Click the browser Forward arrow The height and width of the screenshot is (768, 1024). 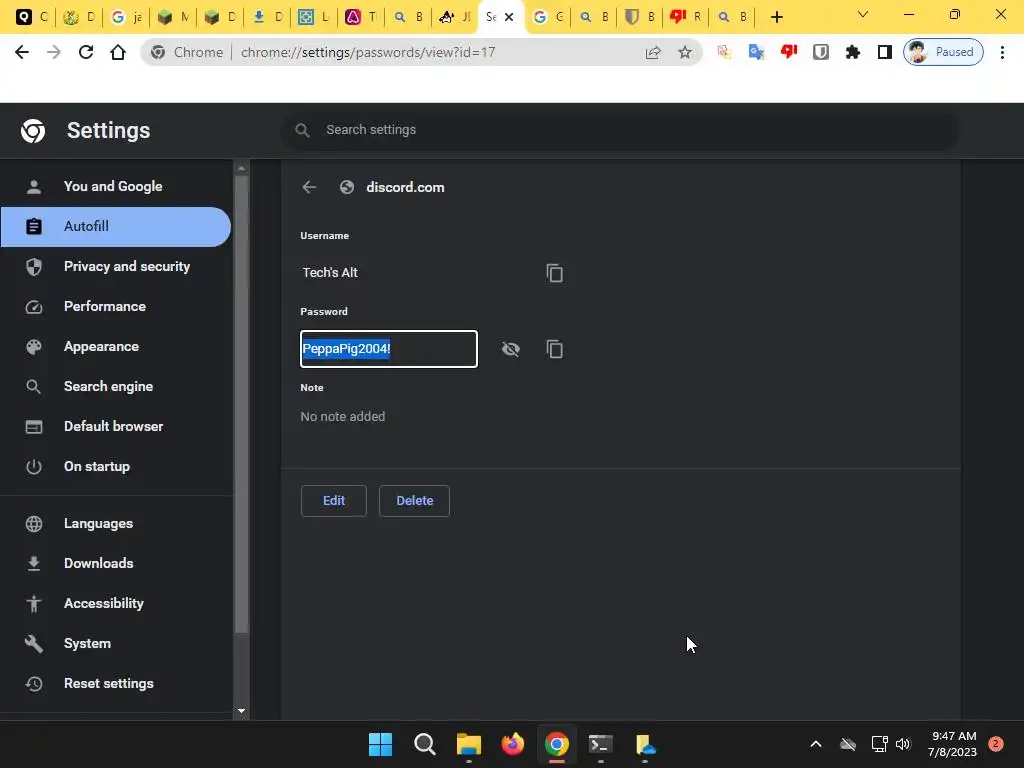pyautogui.click(x=54, y=52)
